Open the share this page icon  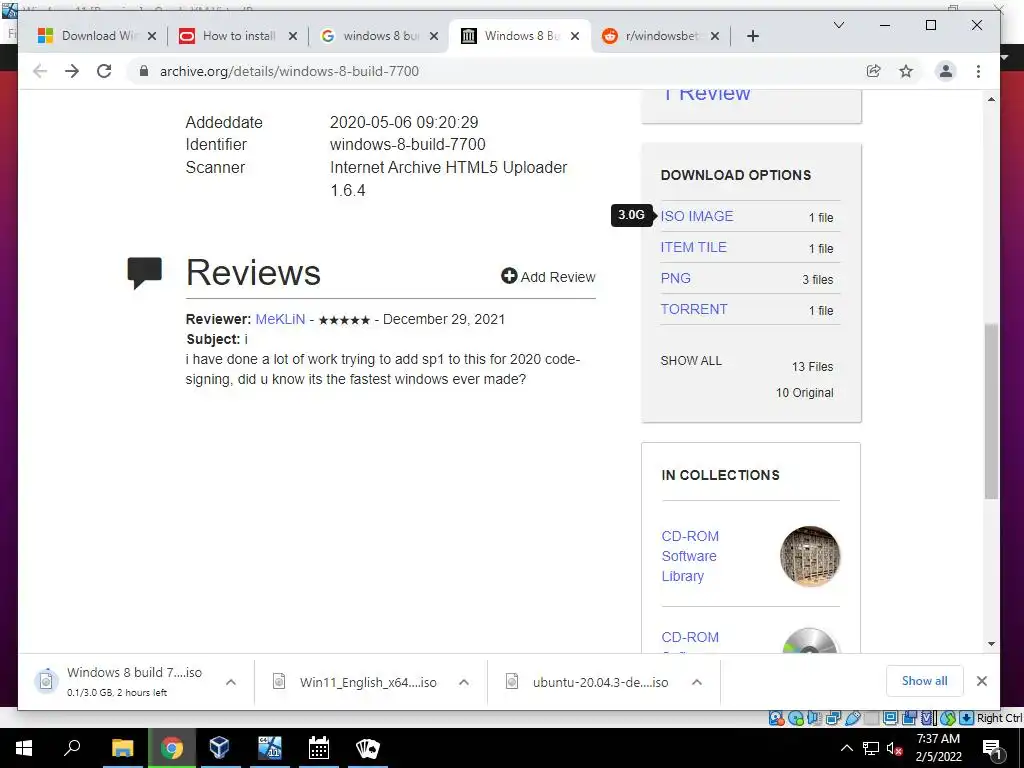click(874, 71)
